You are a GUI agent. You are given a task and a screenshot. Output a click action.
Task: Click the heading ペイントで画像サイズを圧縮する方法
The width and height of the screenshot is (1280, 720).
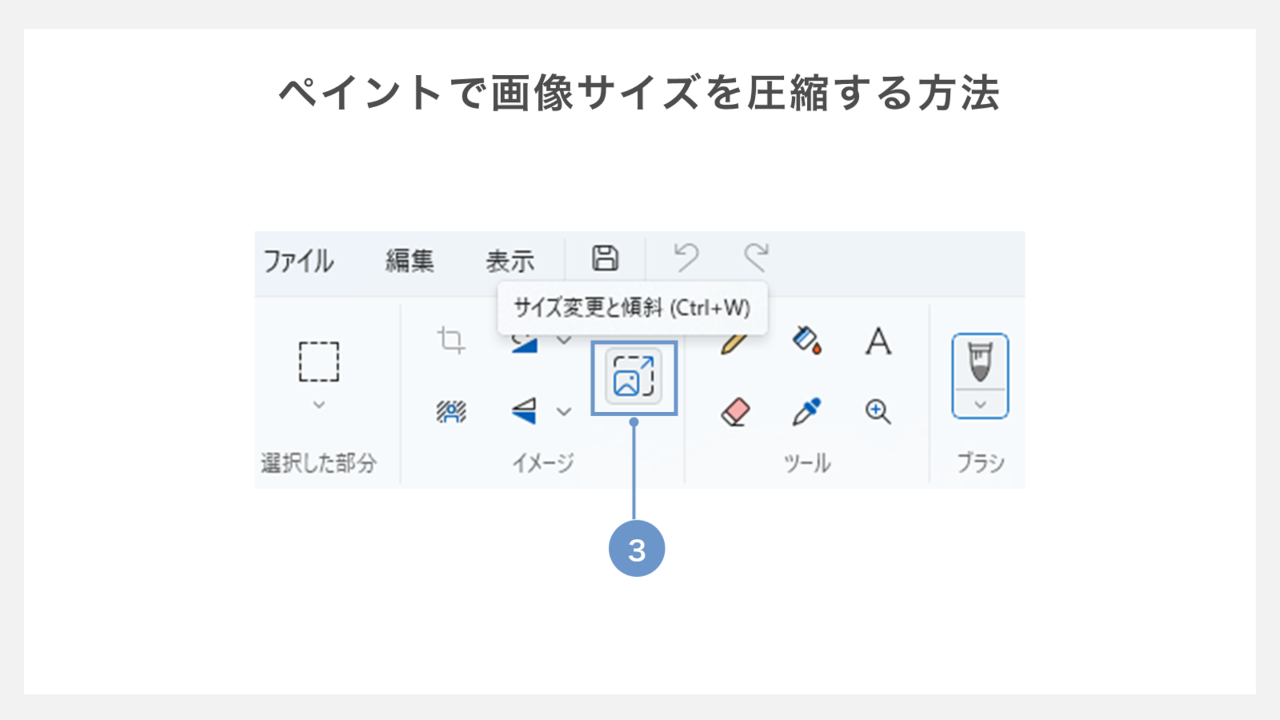pos(640,93)
